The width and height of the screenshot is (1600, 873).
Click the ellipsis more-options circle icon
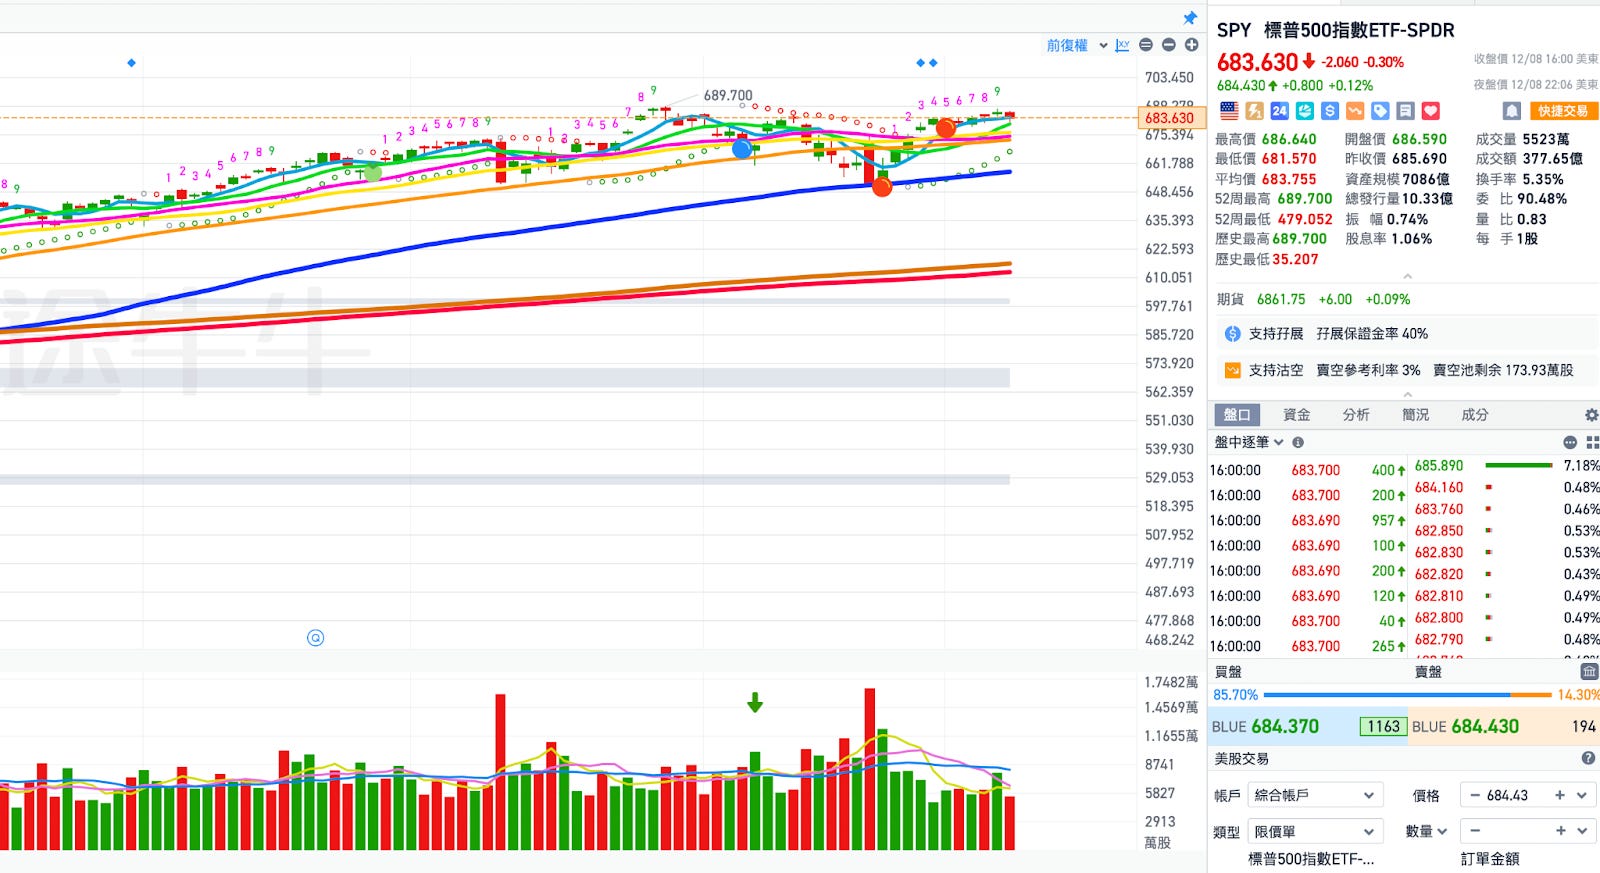pyautogui.click(x=1570, y=442)
